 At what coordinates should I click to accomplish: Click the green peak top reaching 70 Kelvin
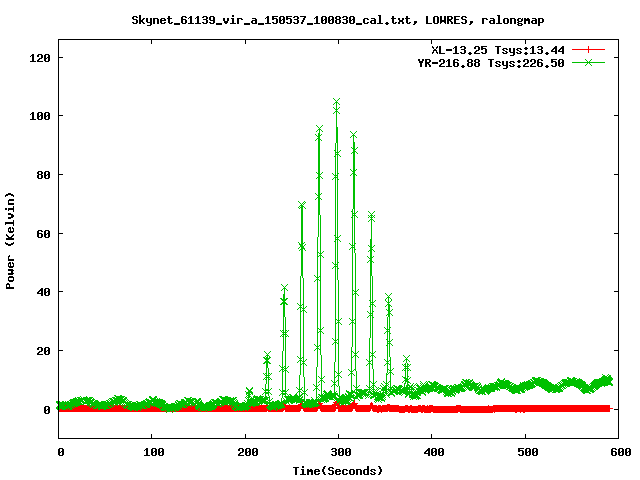302,205
